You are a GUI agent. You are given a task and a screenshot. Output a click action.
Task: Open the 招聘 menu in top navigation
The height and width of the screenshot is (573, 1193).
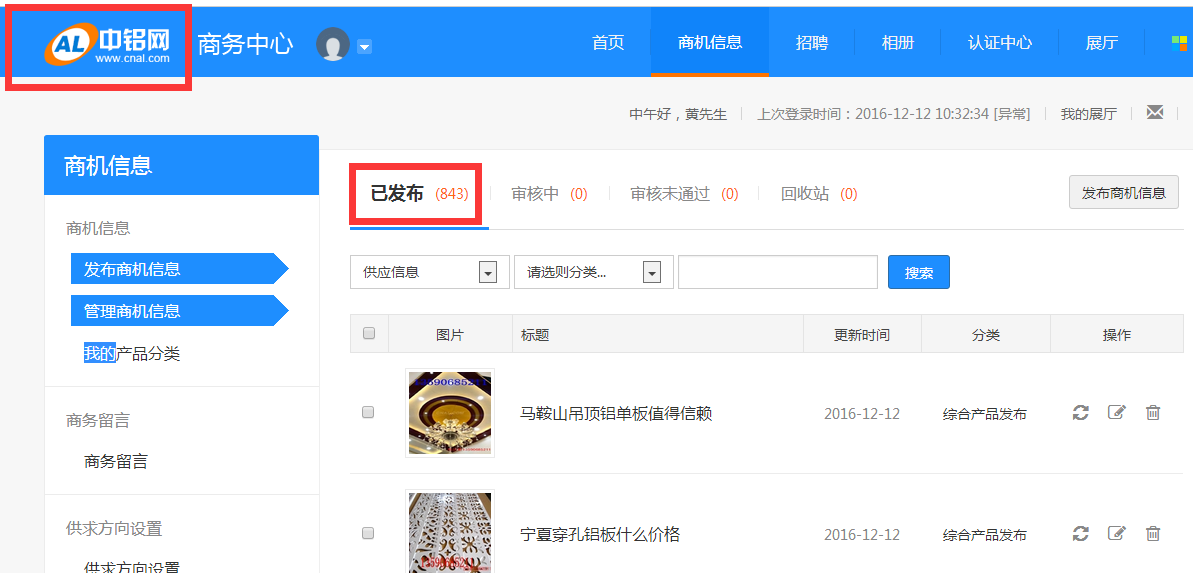pyautogui.click(x=811, y=42)
